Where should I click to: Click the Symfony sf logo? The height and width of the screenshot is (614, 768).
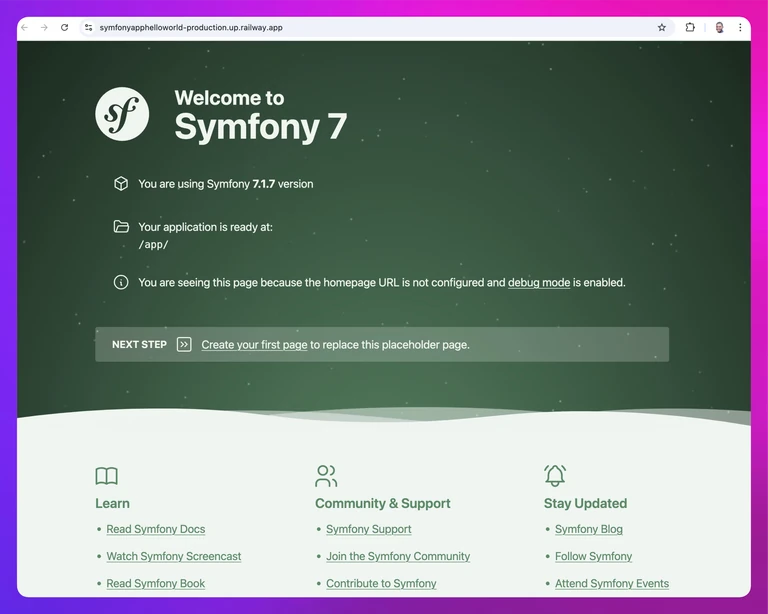point(122,114)
